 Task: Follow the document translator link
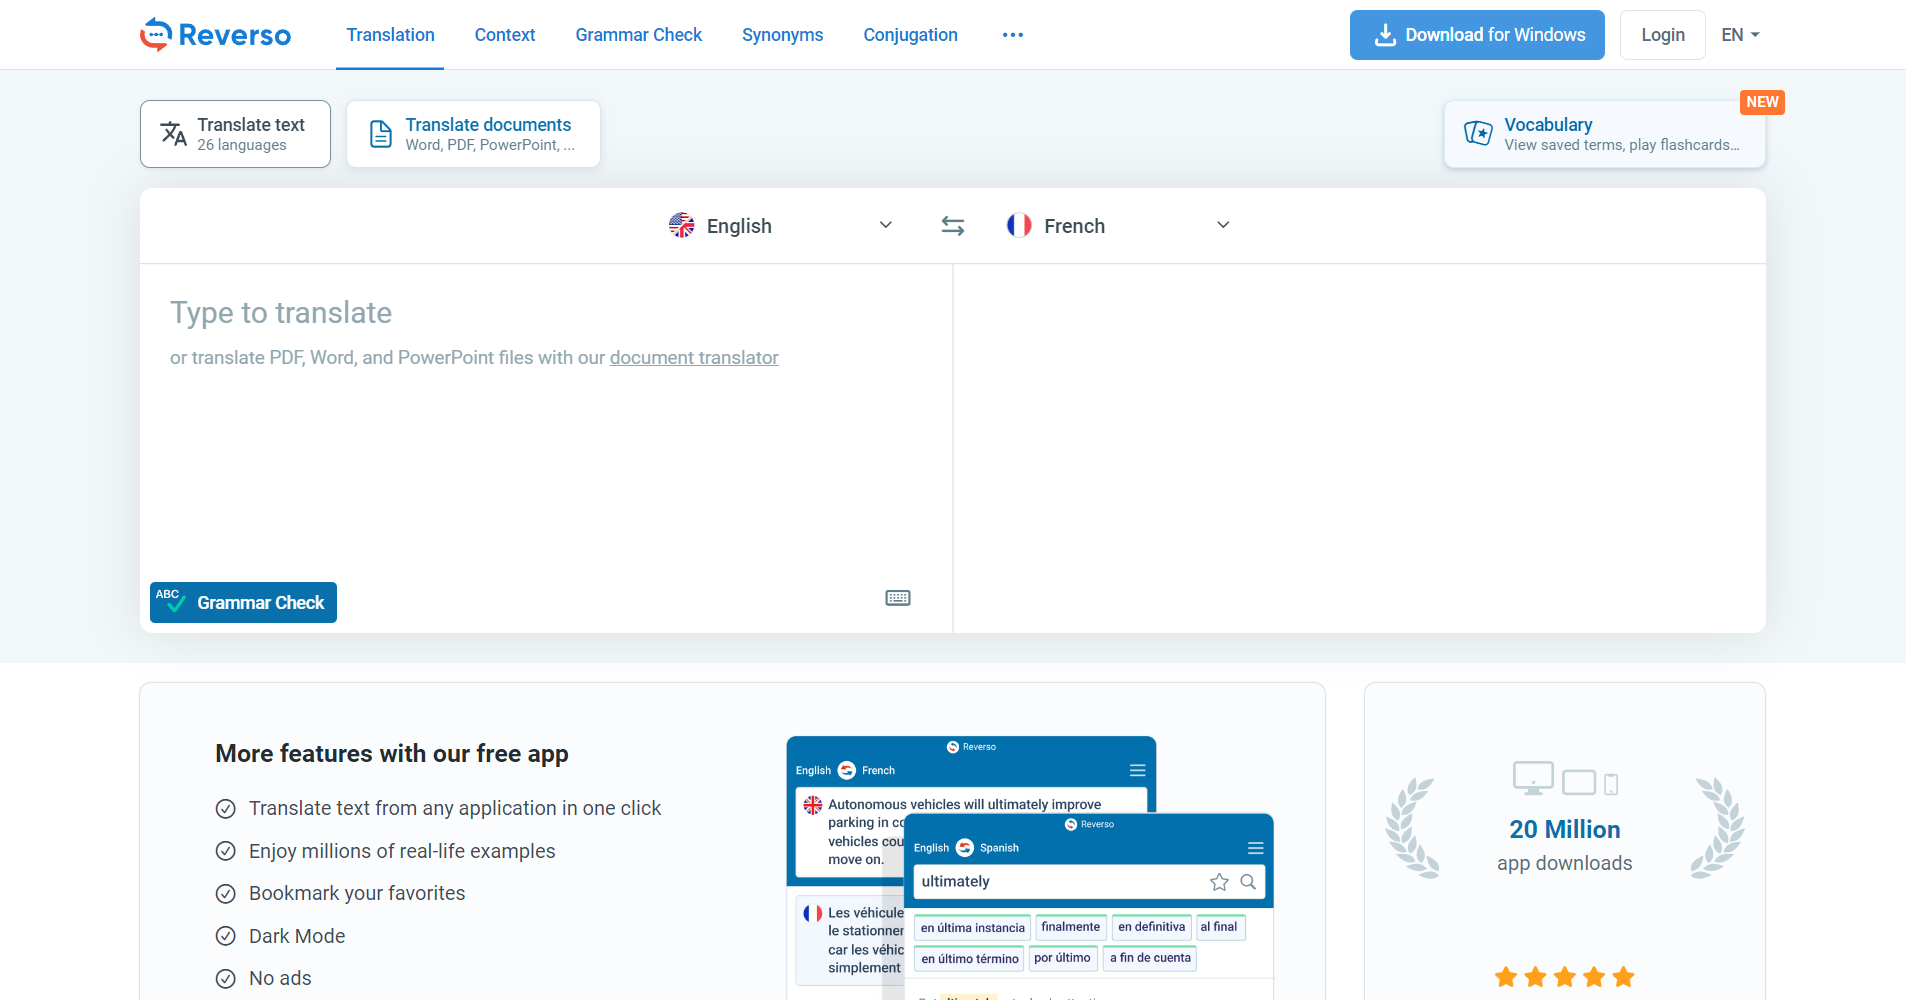click(x=694, y=358)
